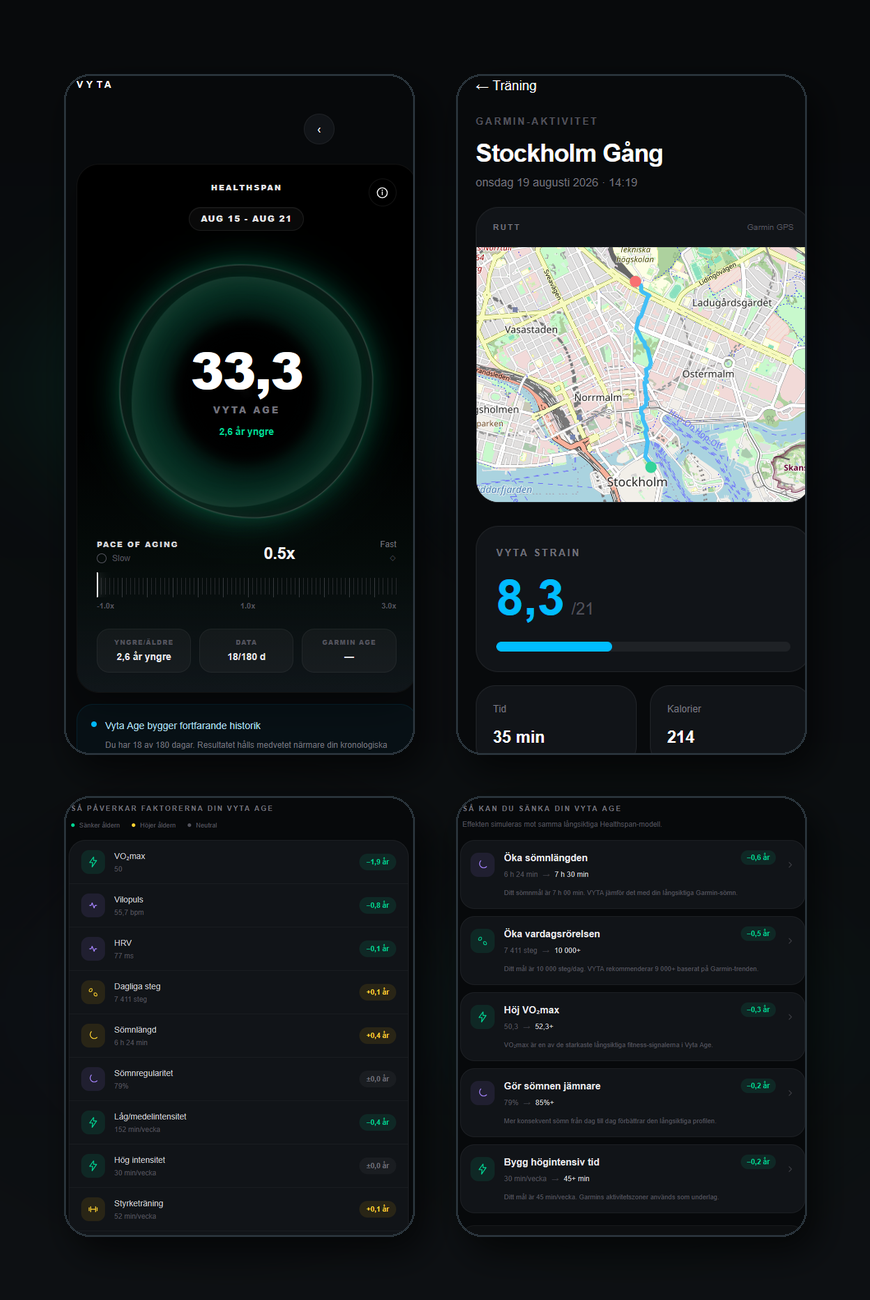This screenshot has width=870, height=1300.
Task: Click the Fast diamond icon on pace scale
Action: coord(392,558)
